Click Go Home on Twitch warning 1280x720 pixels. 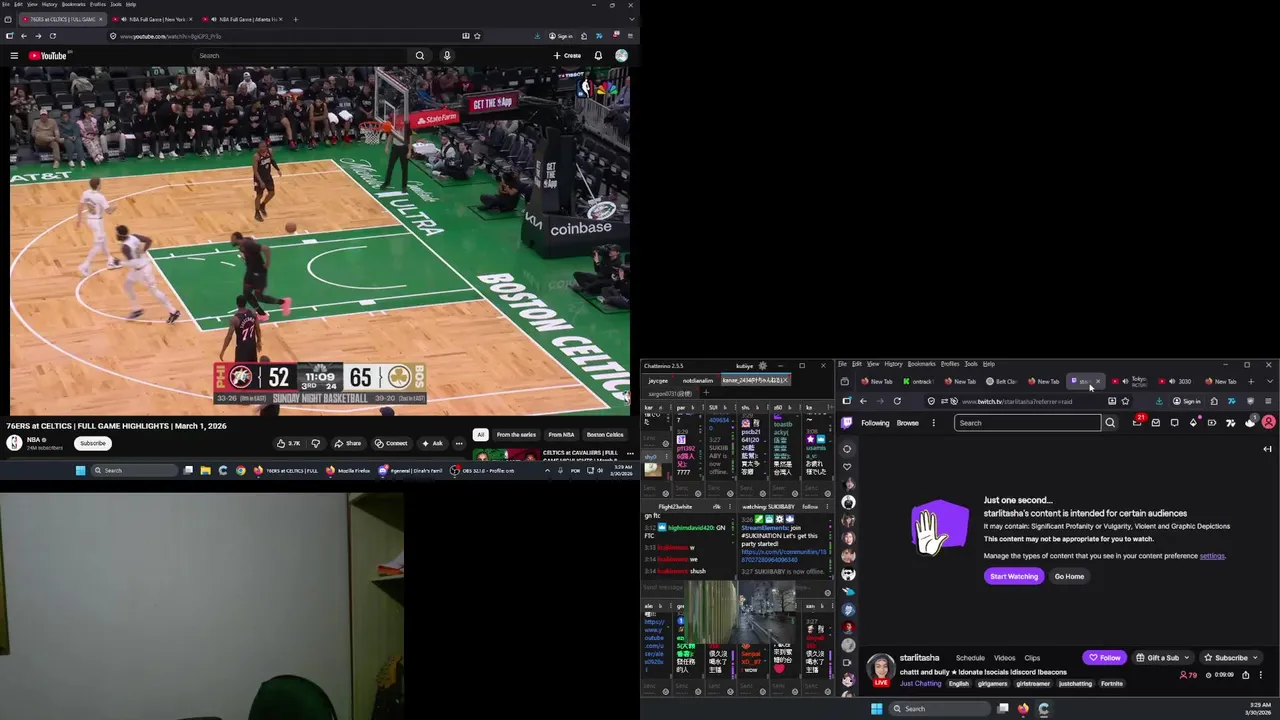1069,576
